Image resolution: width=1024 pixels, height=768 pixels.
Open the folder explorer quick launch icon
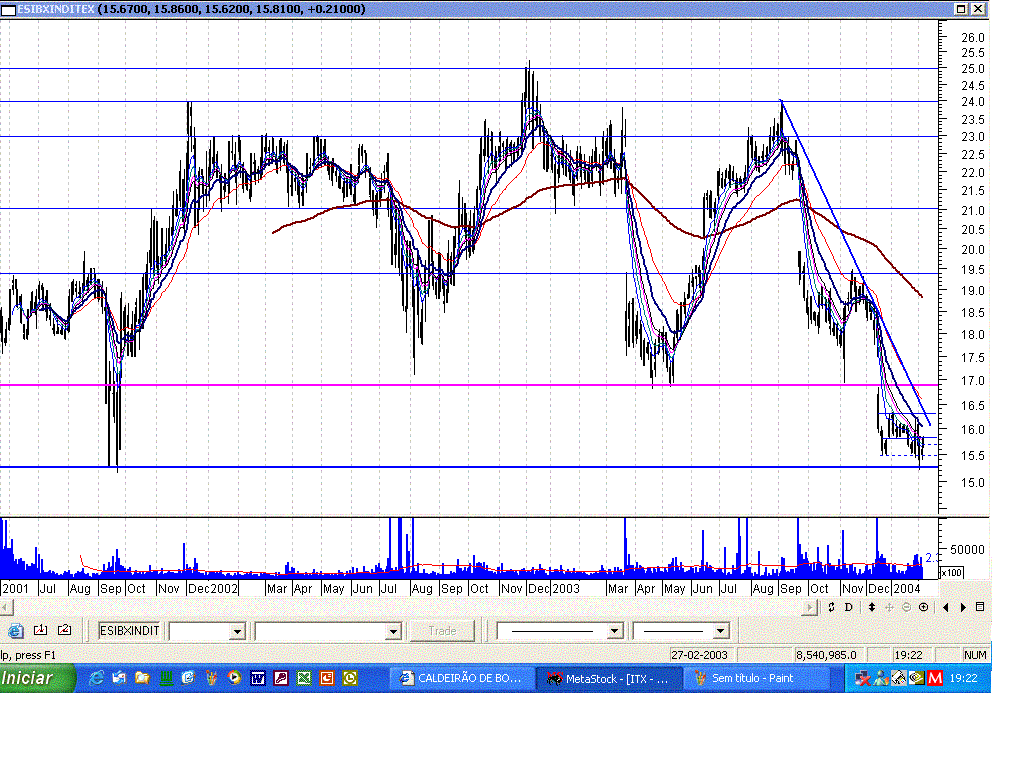point(142,679)
